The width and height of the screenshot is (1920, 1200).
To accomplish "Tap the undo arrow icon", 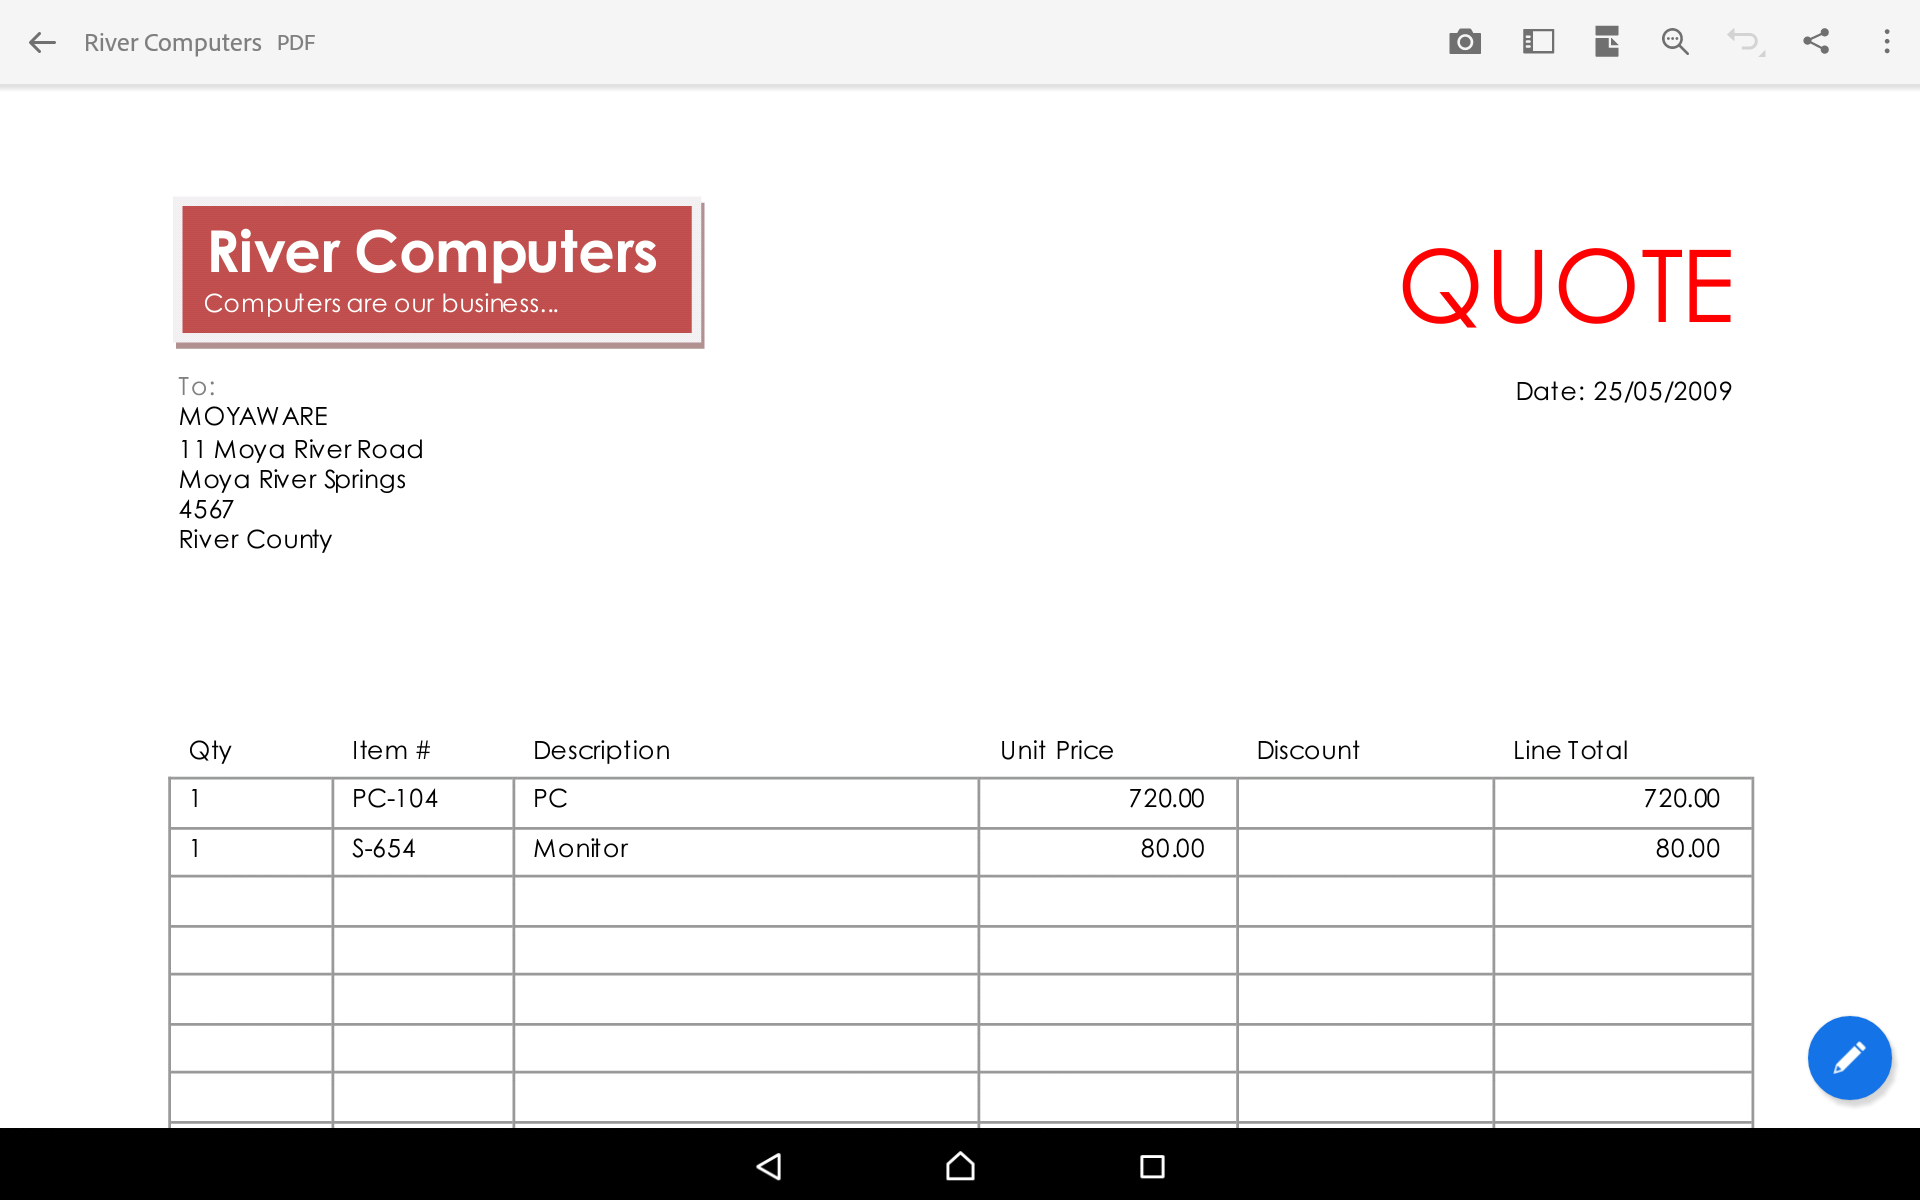I will coord(1746,42).
